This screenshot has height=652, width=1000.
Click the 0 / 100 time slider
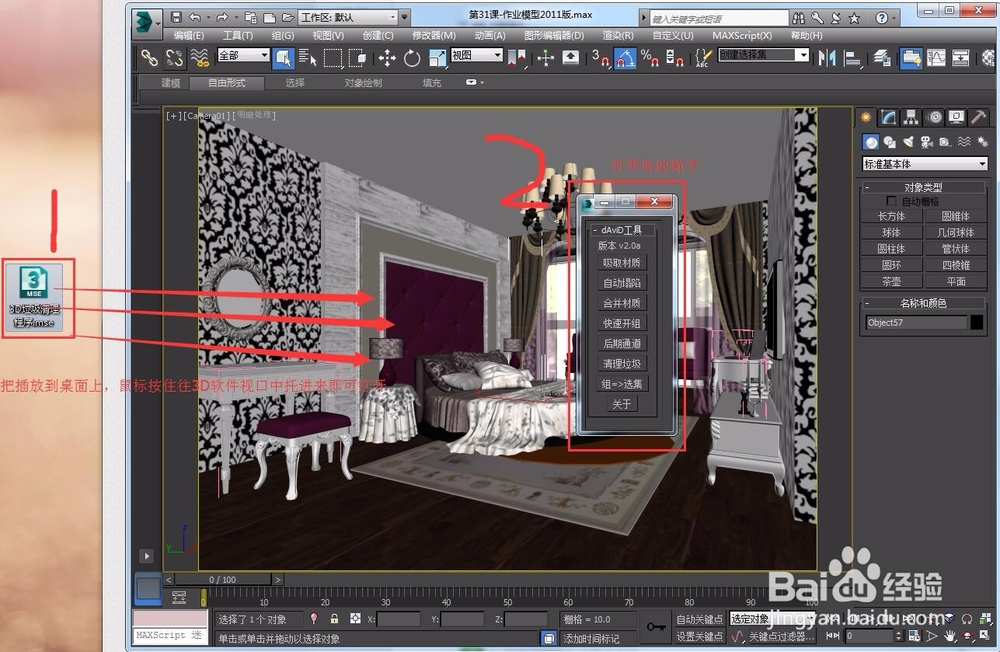222,580
